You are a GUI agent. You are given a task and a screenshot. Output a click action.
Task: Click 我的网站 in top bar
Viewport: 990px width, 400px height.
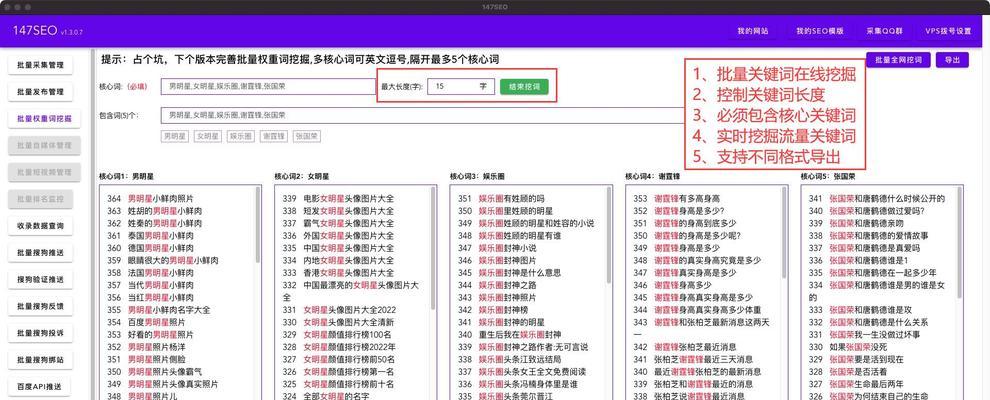click(752, 31)
